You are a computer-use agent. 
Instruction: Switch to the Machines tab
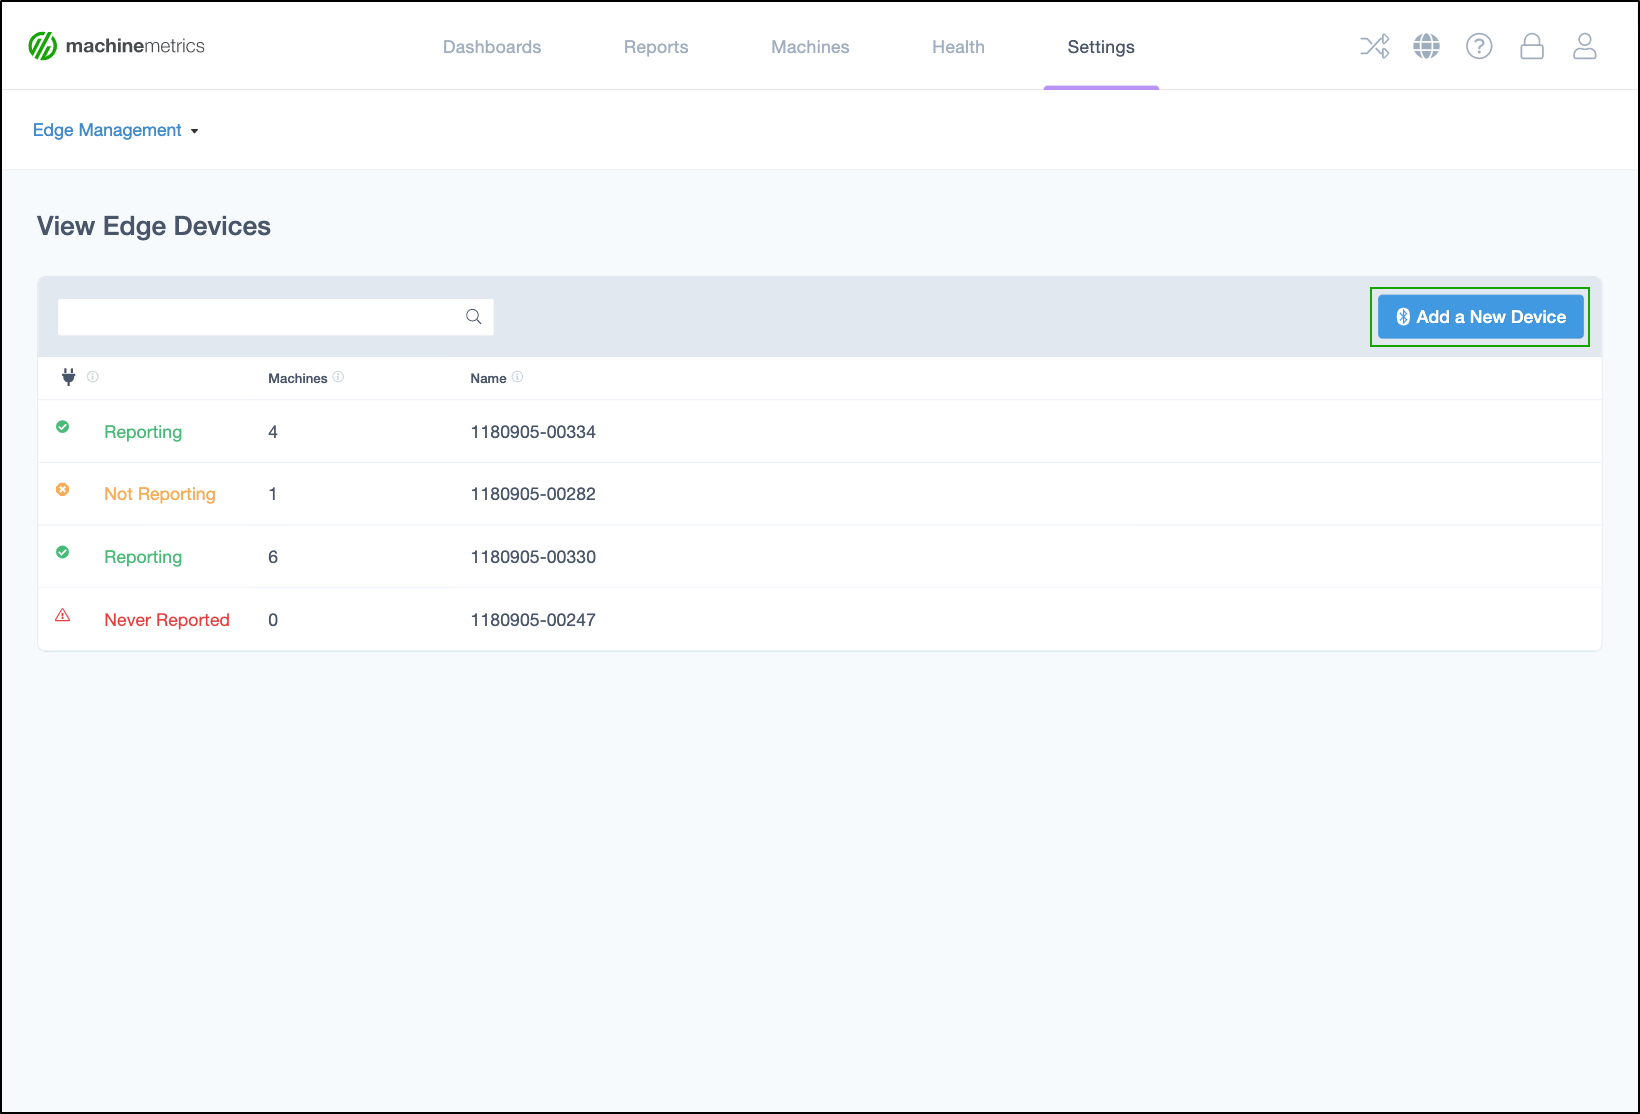point(810,47)
